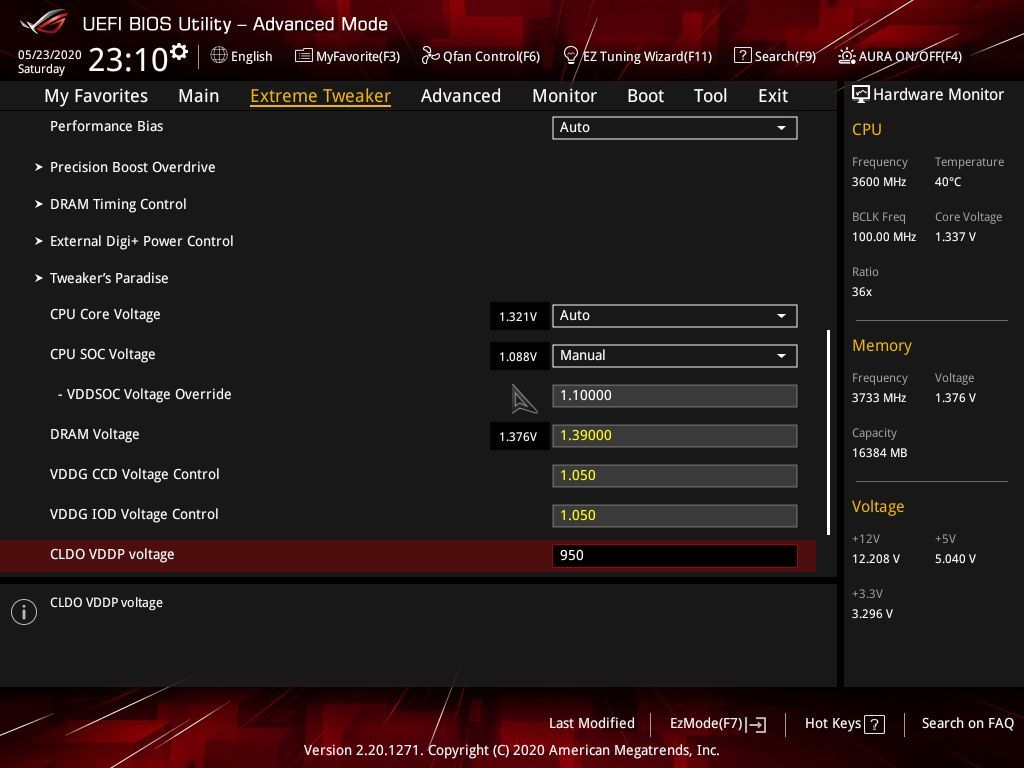
Task: Click CPU Temperature value 40°C
Action: coord(948,182)
